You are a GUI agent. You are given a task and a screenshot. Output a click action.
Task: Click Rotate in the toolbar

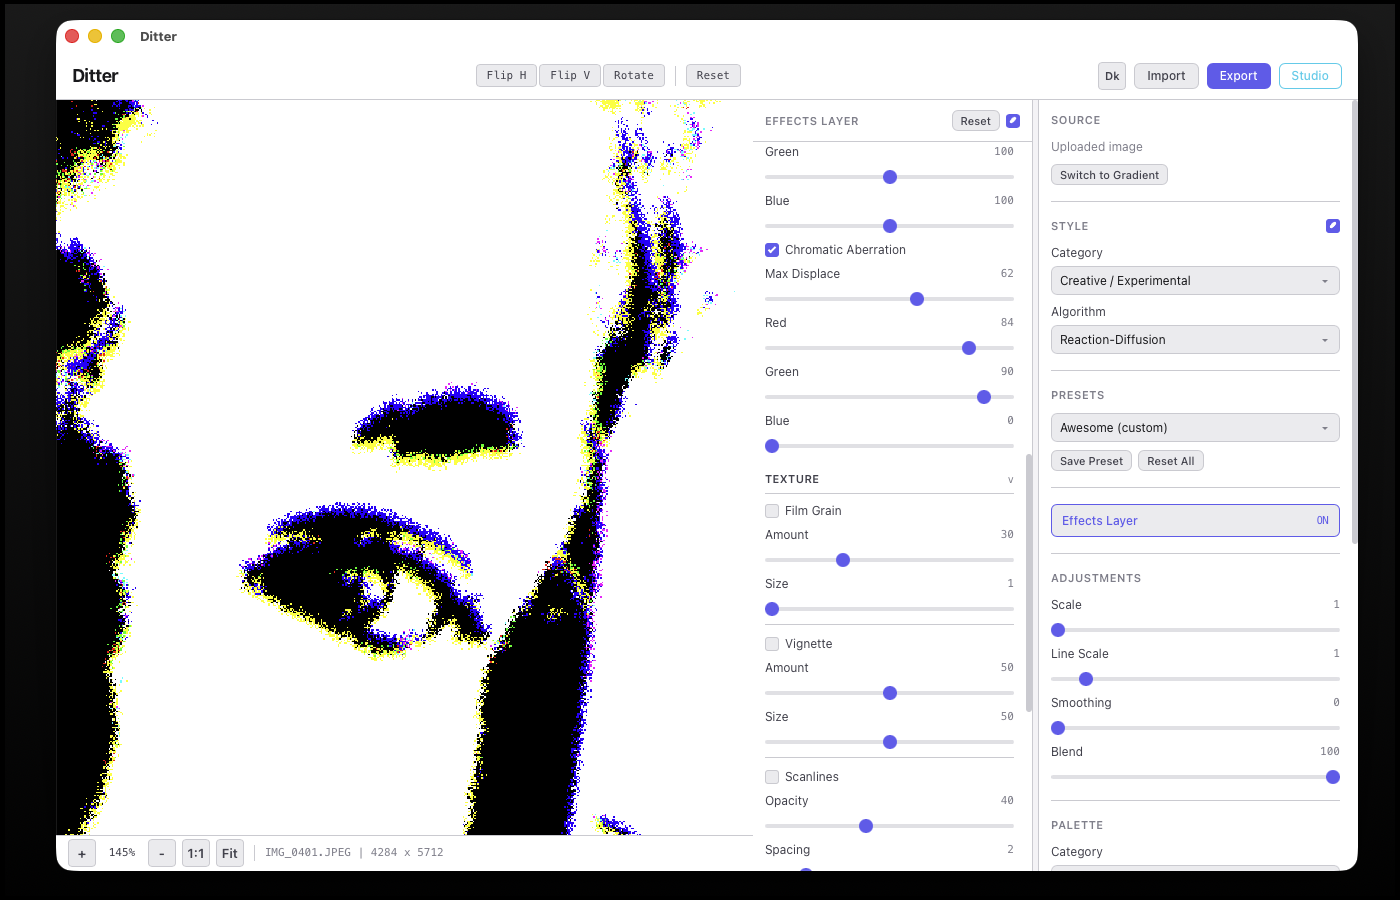pyautogui.click(x=633, y=76)
